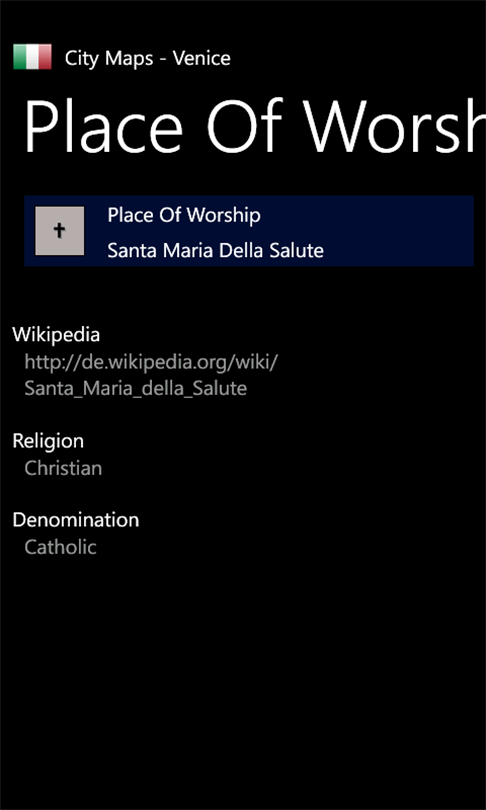486x810 pixels.
Task: Open Santa Maria Della Salute entry
Action: 215,251
